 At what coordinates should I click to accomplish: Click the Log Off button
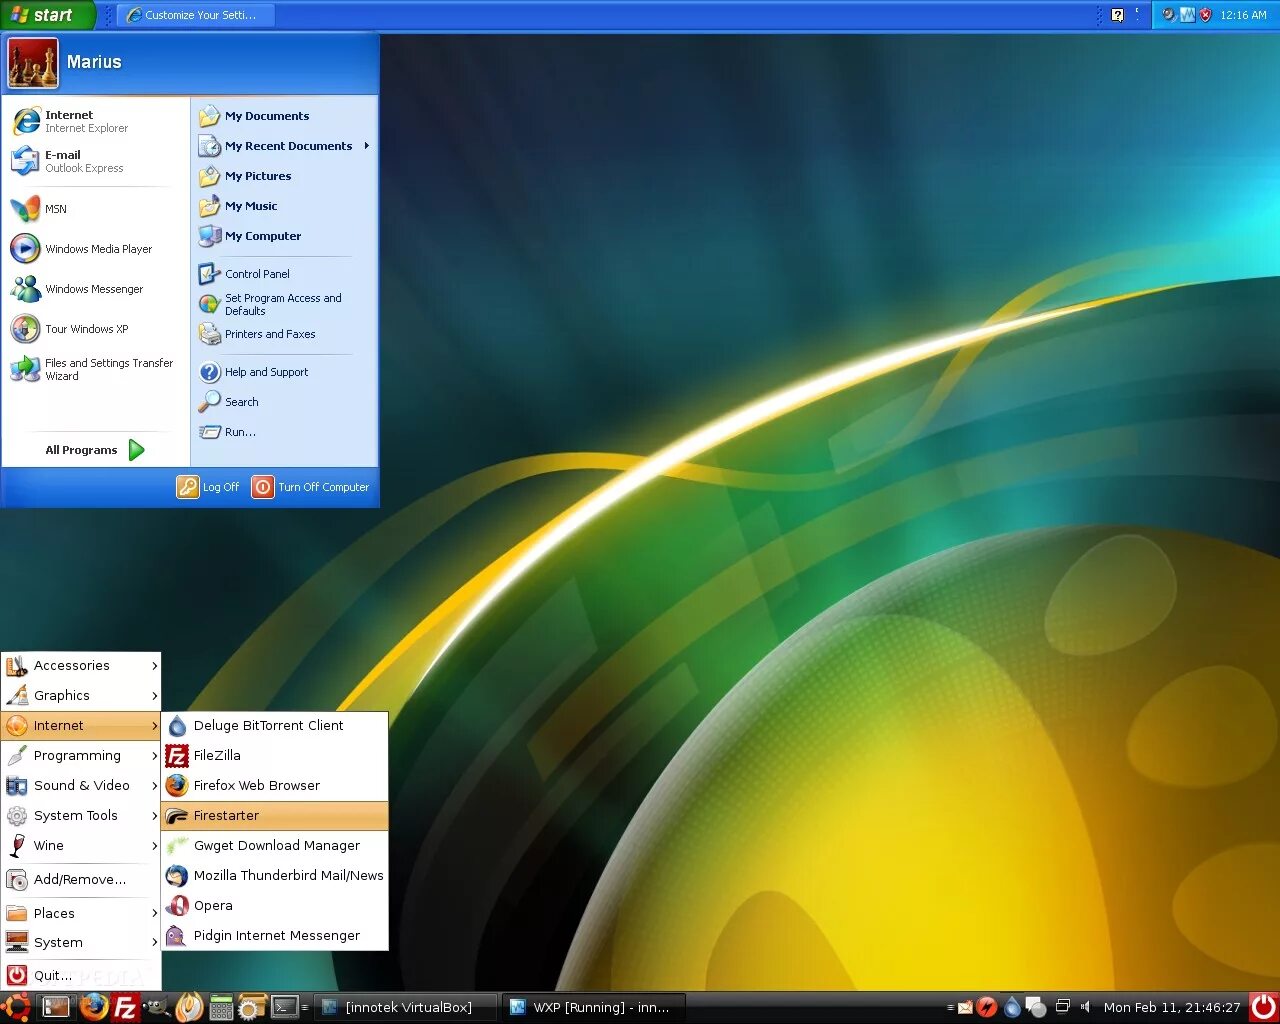208,487
